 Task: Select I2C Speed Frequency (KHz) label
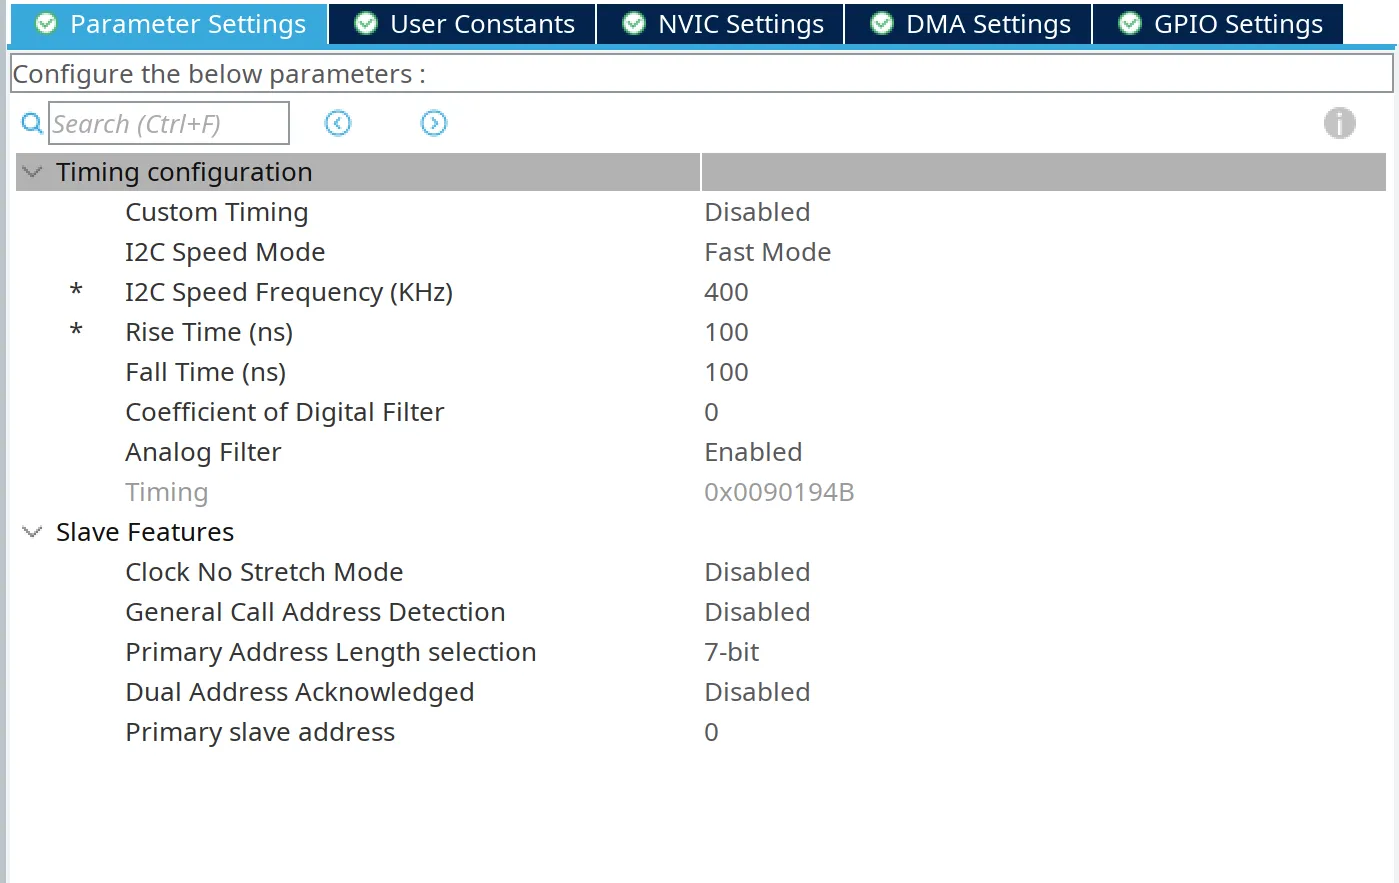[x=289, y=292]
